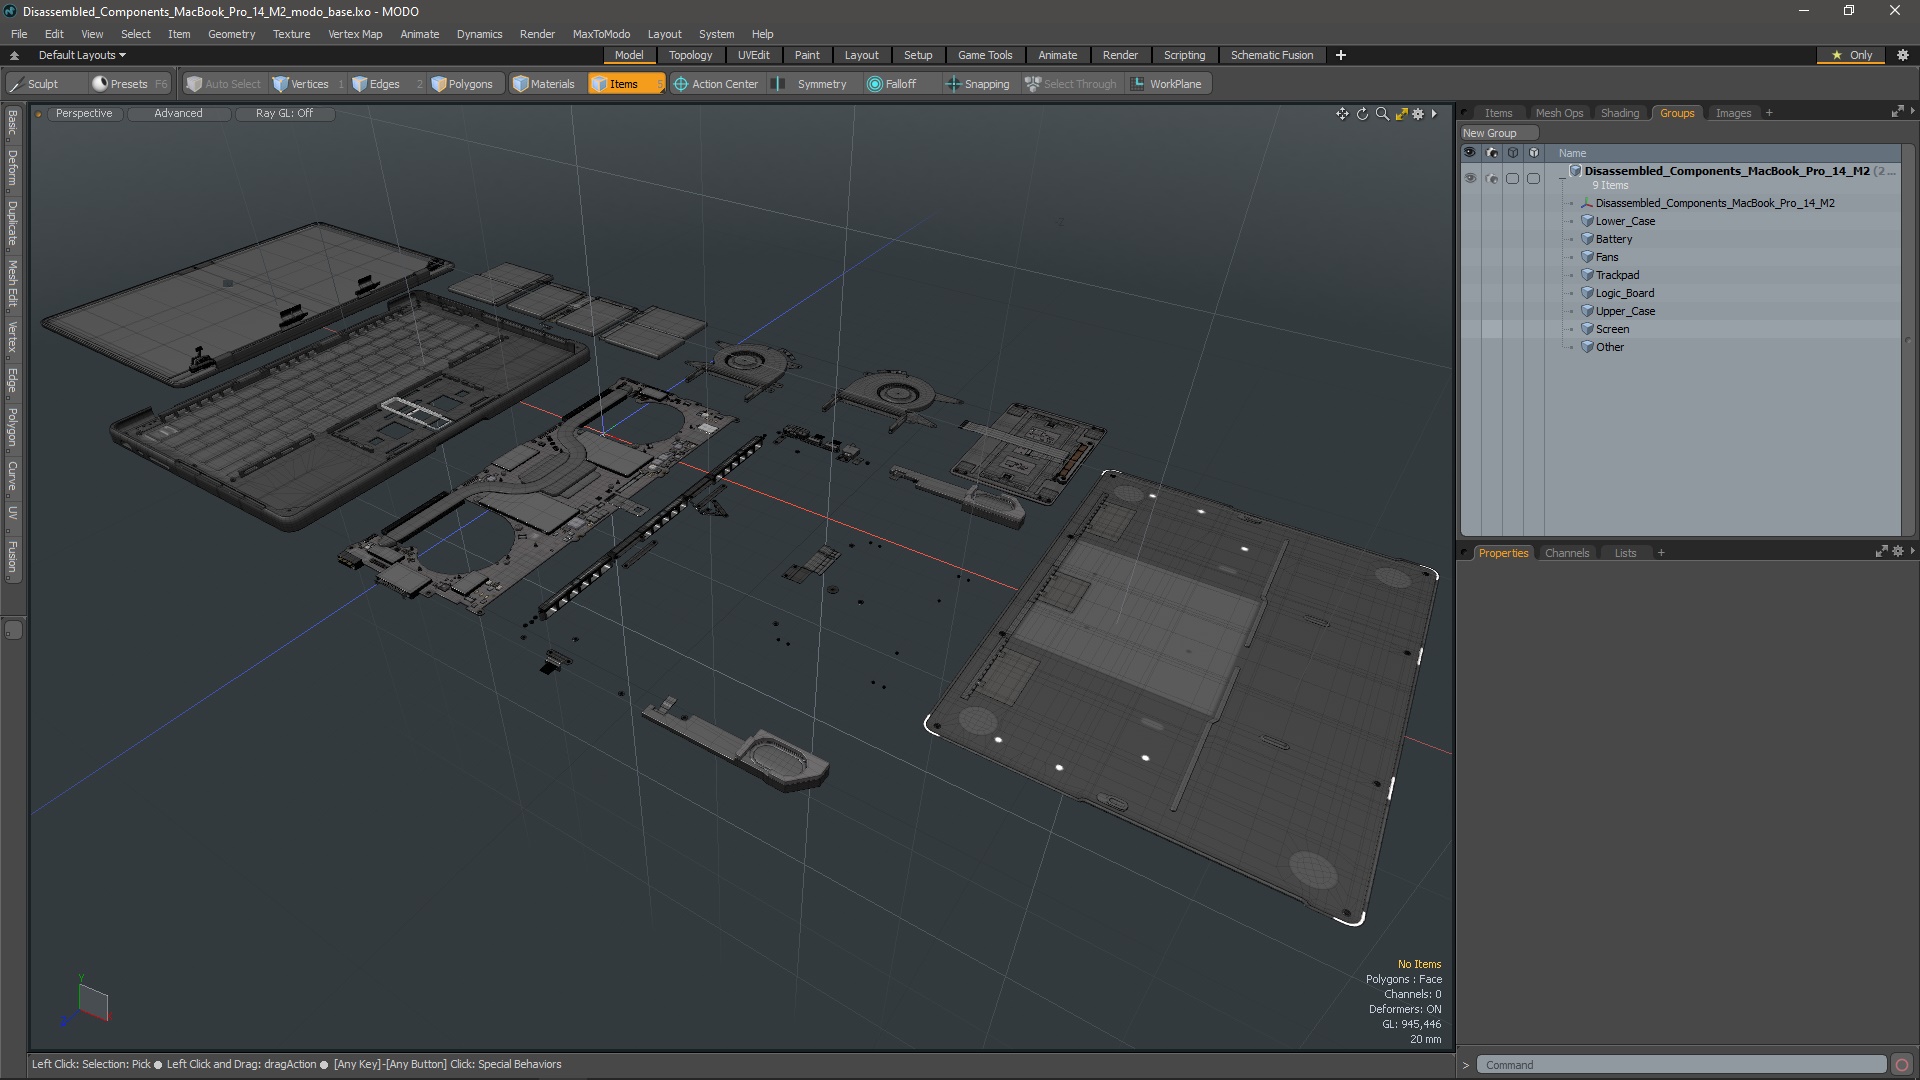Open the WorkPlane tool
Image resolution: width=1920 pixels, height=1080 pixels.
(1166, 84)
